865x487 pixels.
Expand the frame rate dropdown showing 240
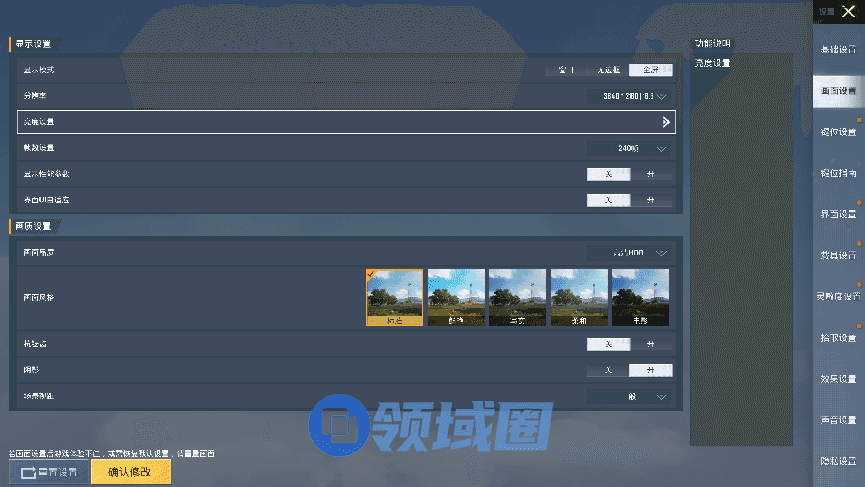click(x=629, y=148)
